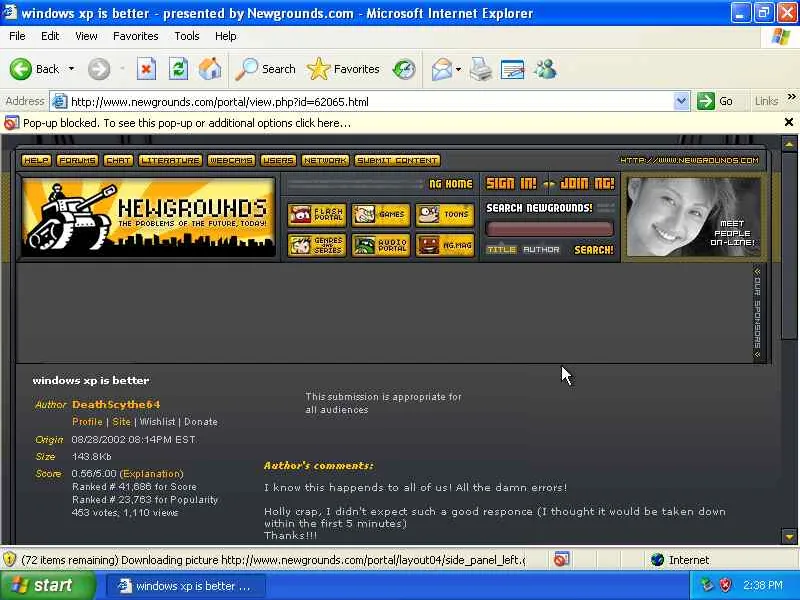The height and width of the screenshot is (600, 800).
Task: Open the USERS nav button
Action: [278, 160]
